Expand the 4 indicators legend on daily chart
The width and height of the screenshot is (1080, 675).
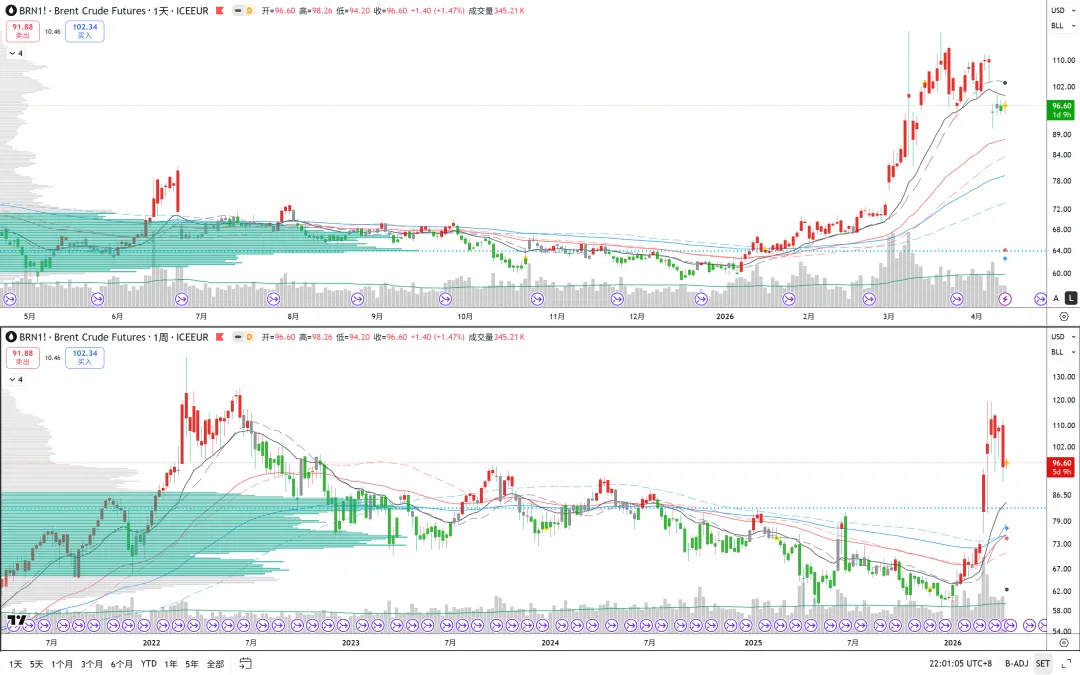click(16, 53)
